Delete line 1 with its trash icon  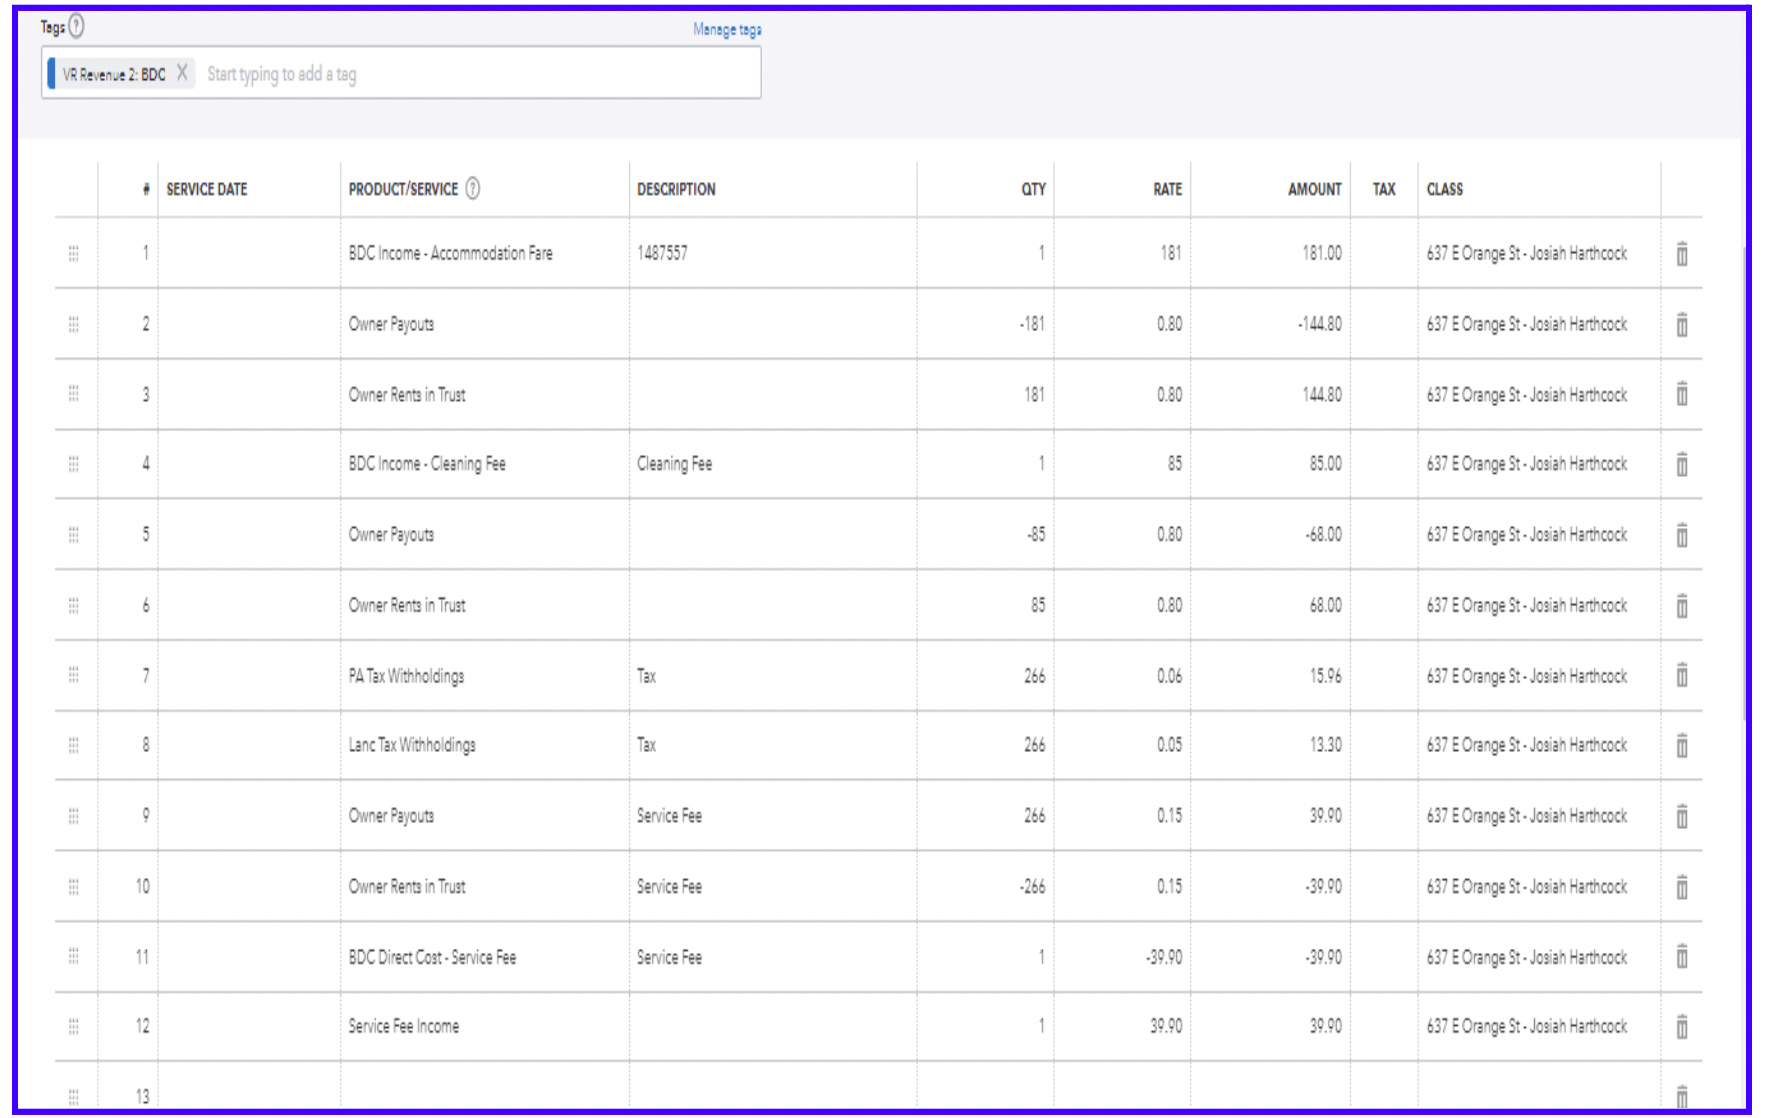[x=1681, y=254]
